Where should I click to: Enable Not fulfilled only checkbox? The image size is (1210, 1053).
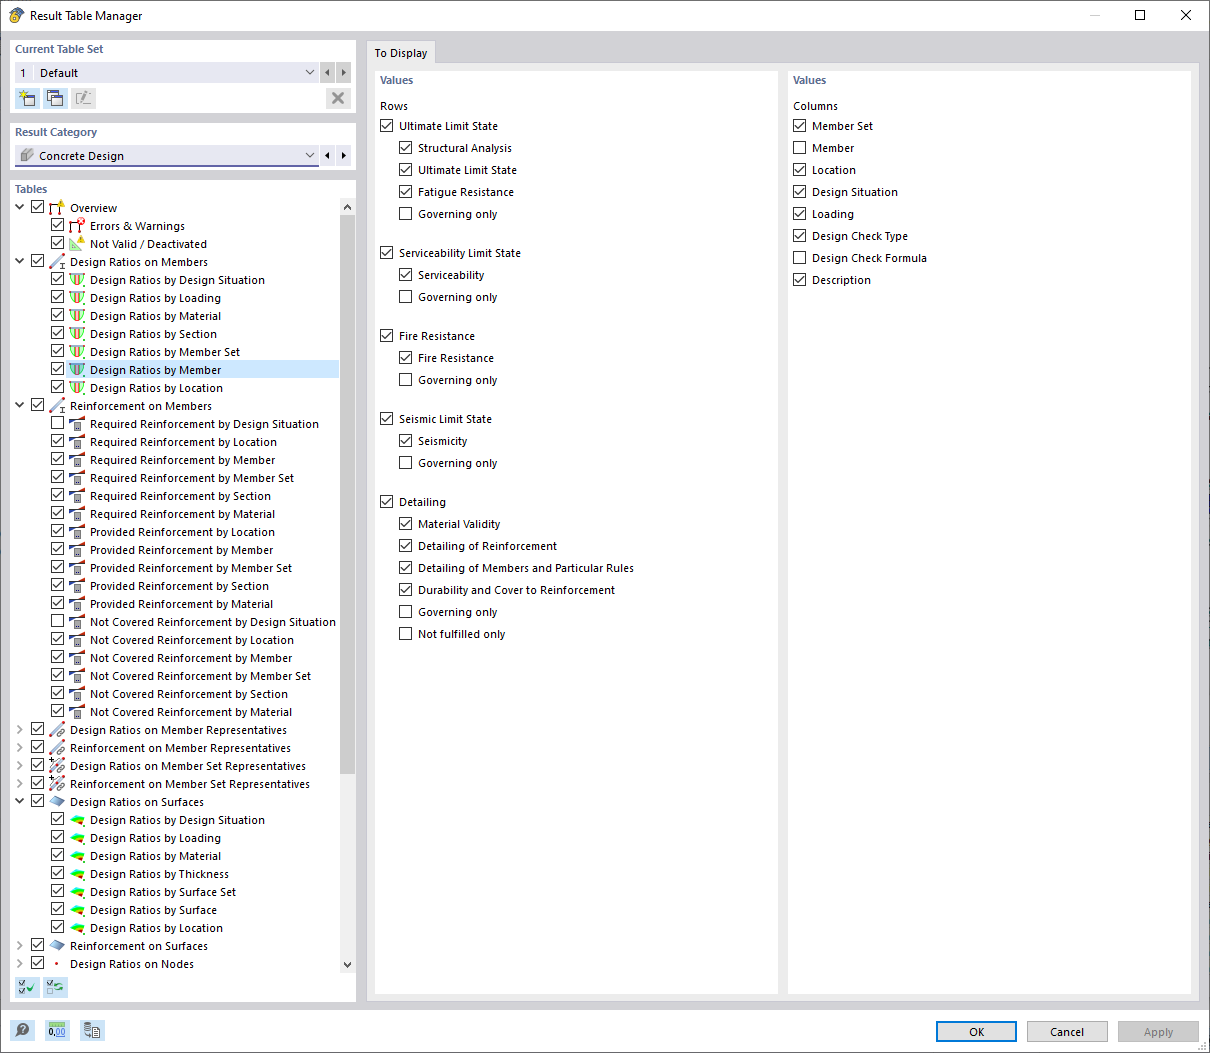406,634
